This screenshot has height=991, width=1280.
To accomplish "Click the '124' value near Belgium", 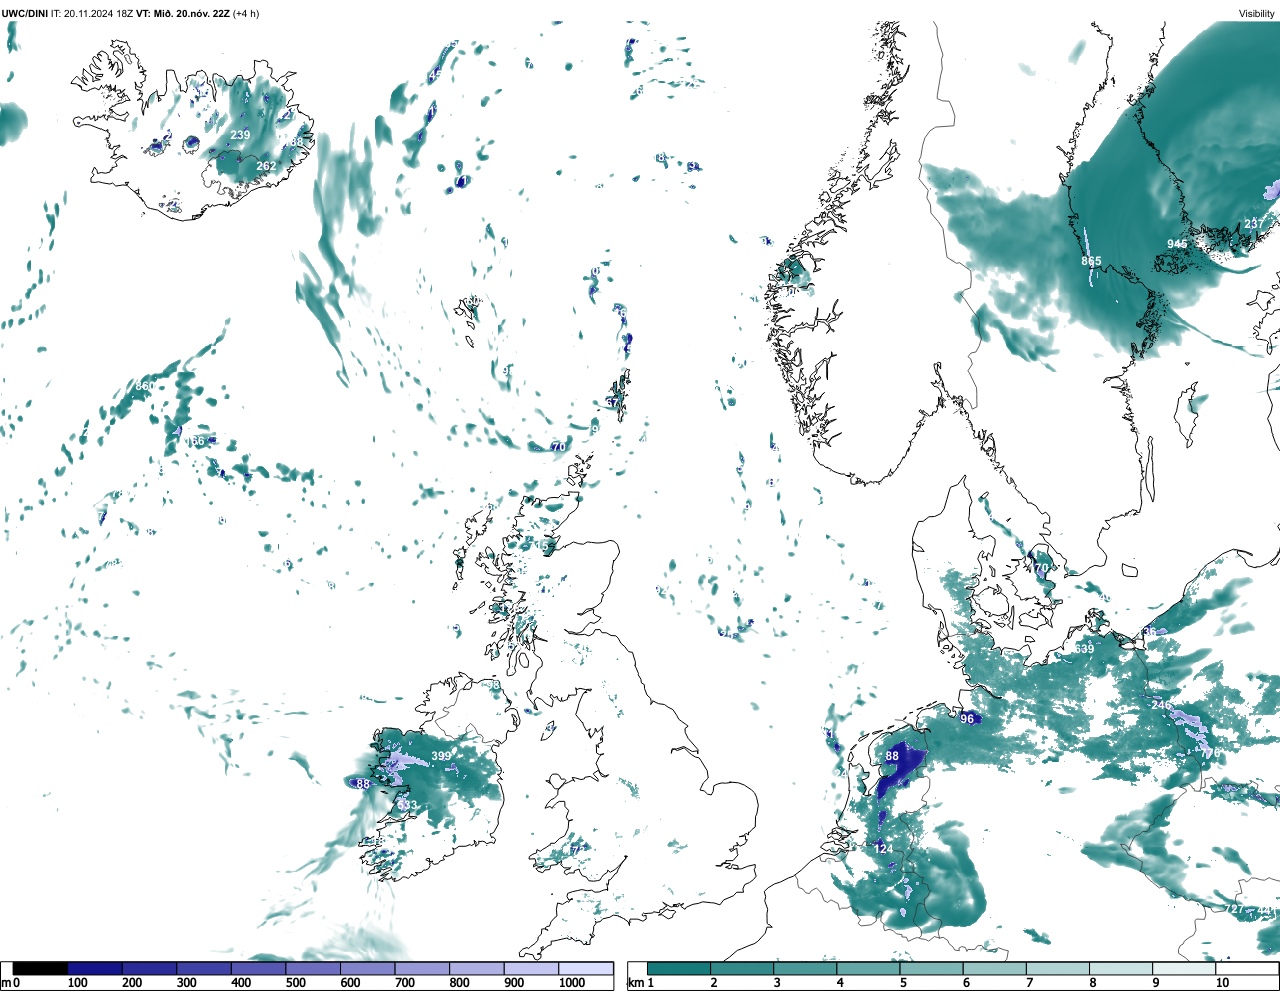I will (x=884, y=849).
